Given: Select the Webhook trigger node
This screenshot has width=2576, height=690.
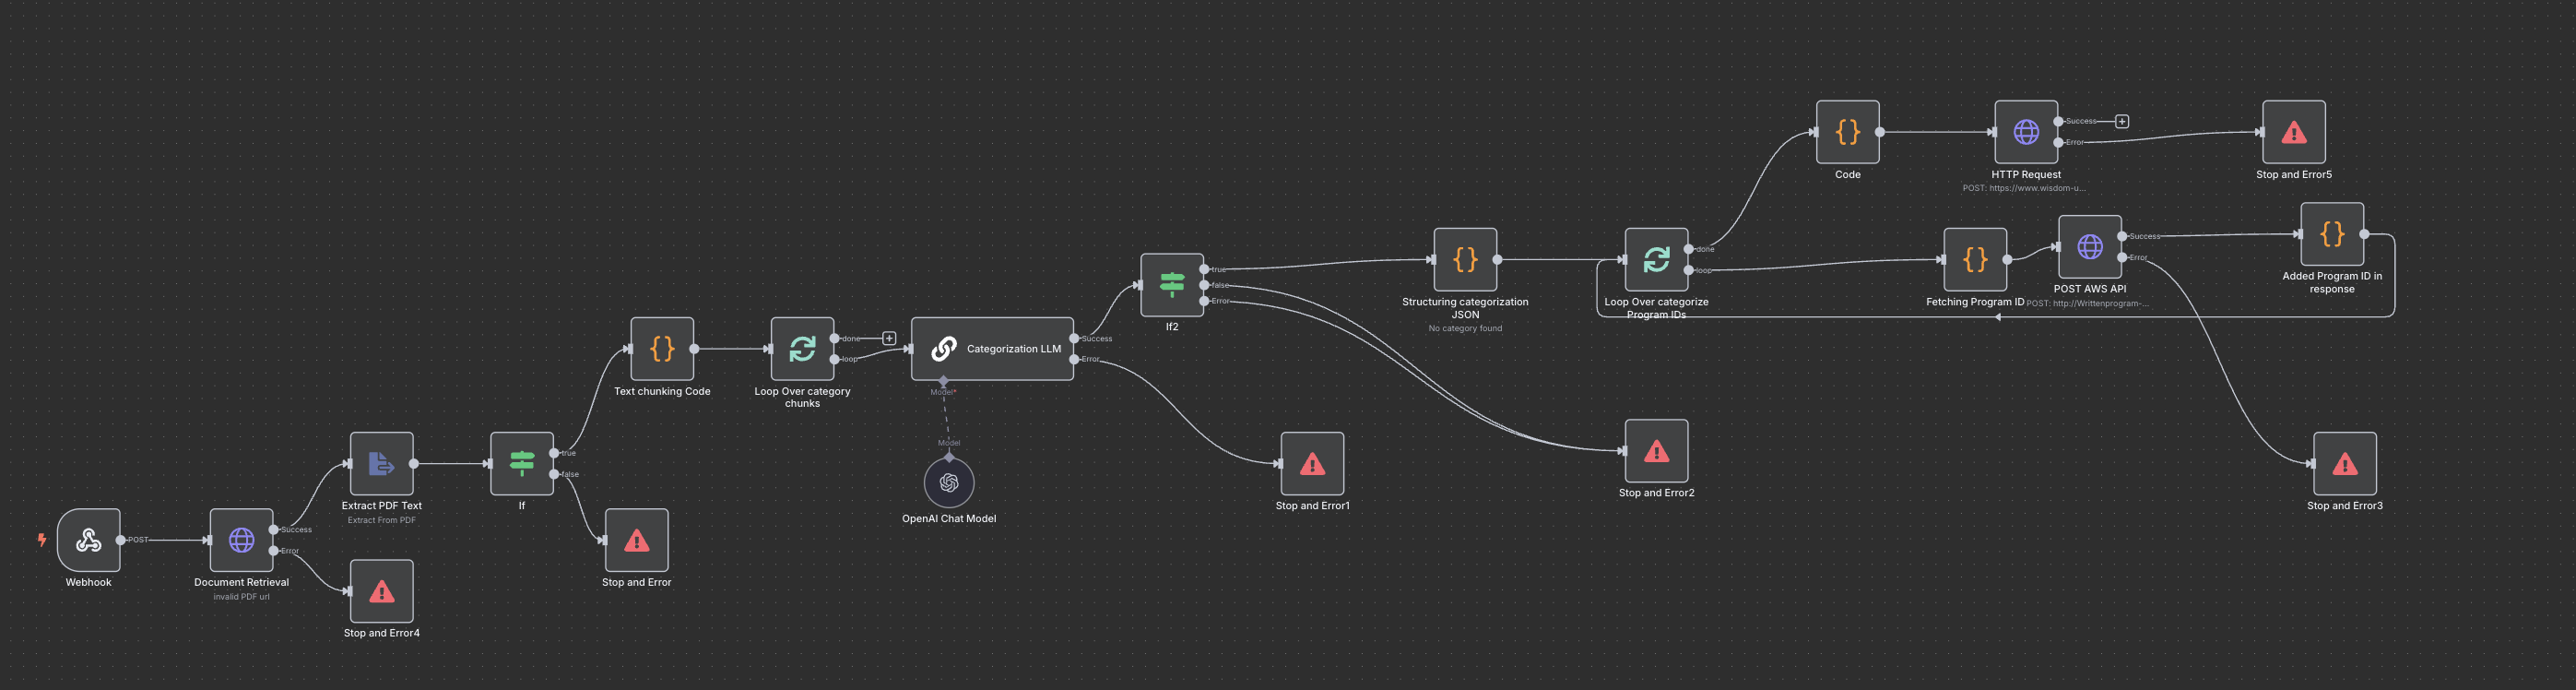Looking at the screenshot, I should (x=89, y=540).
